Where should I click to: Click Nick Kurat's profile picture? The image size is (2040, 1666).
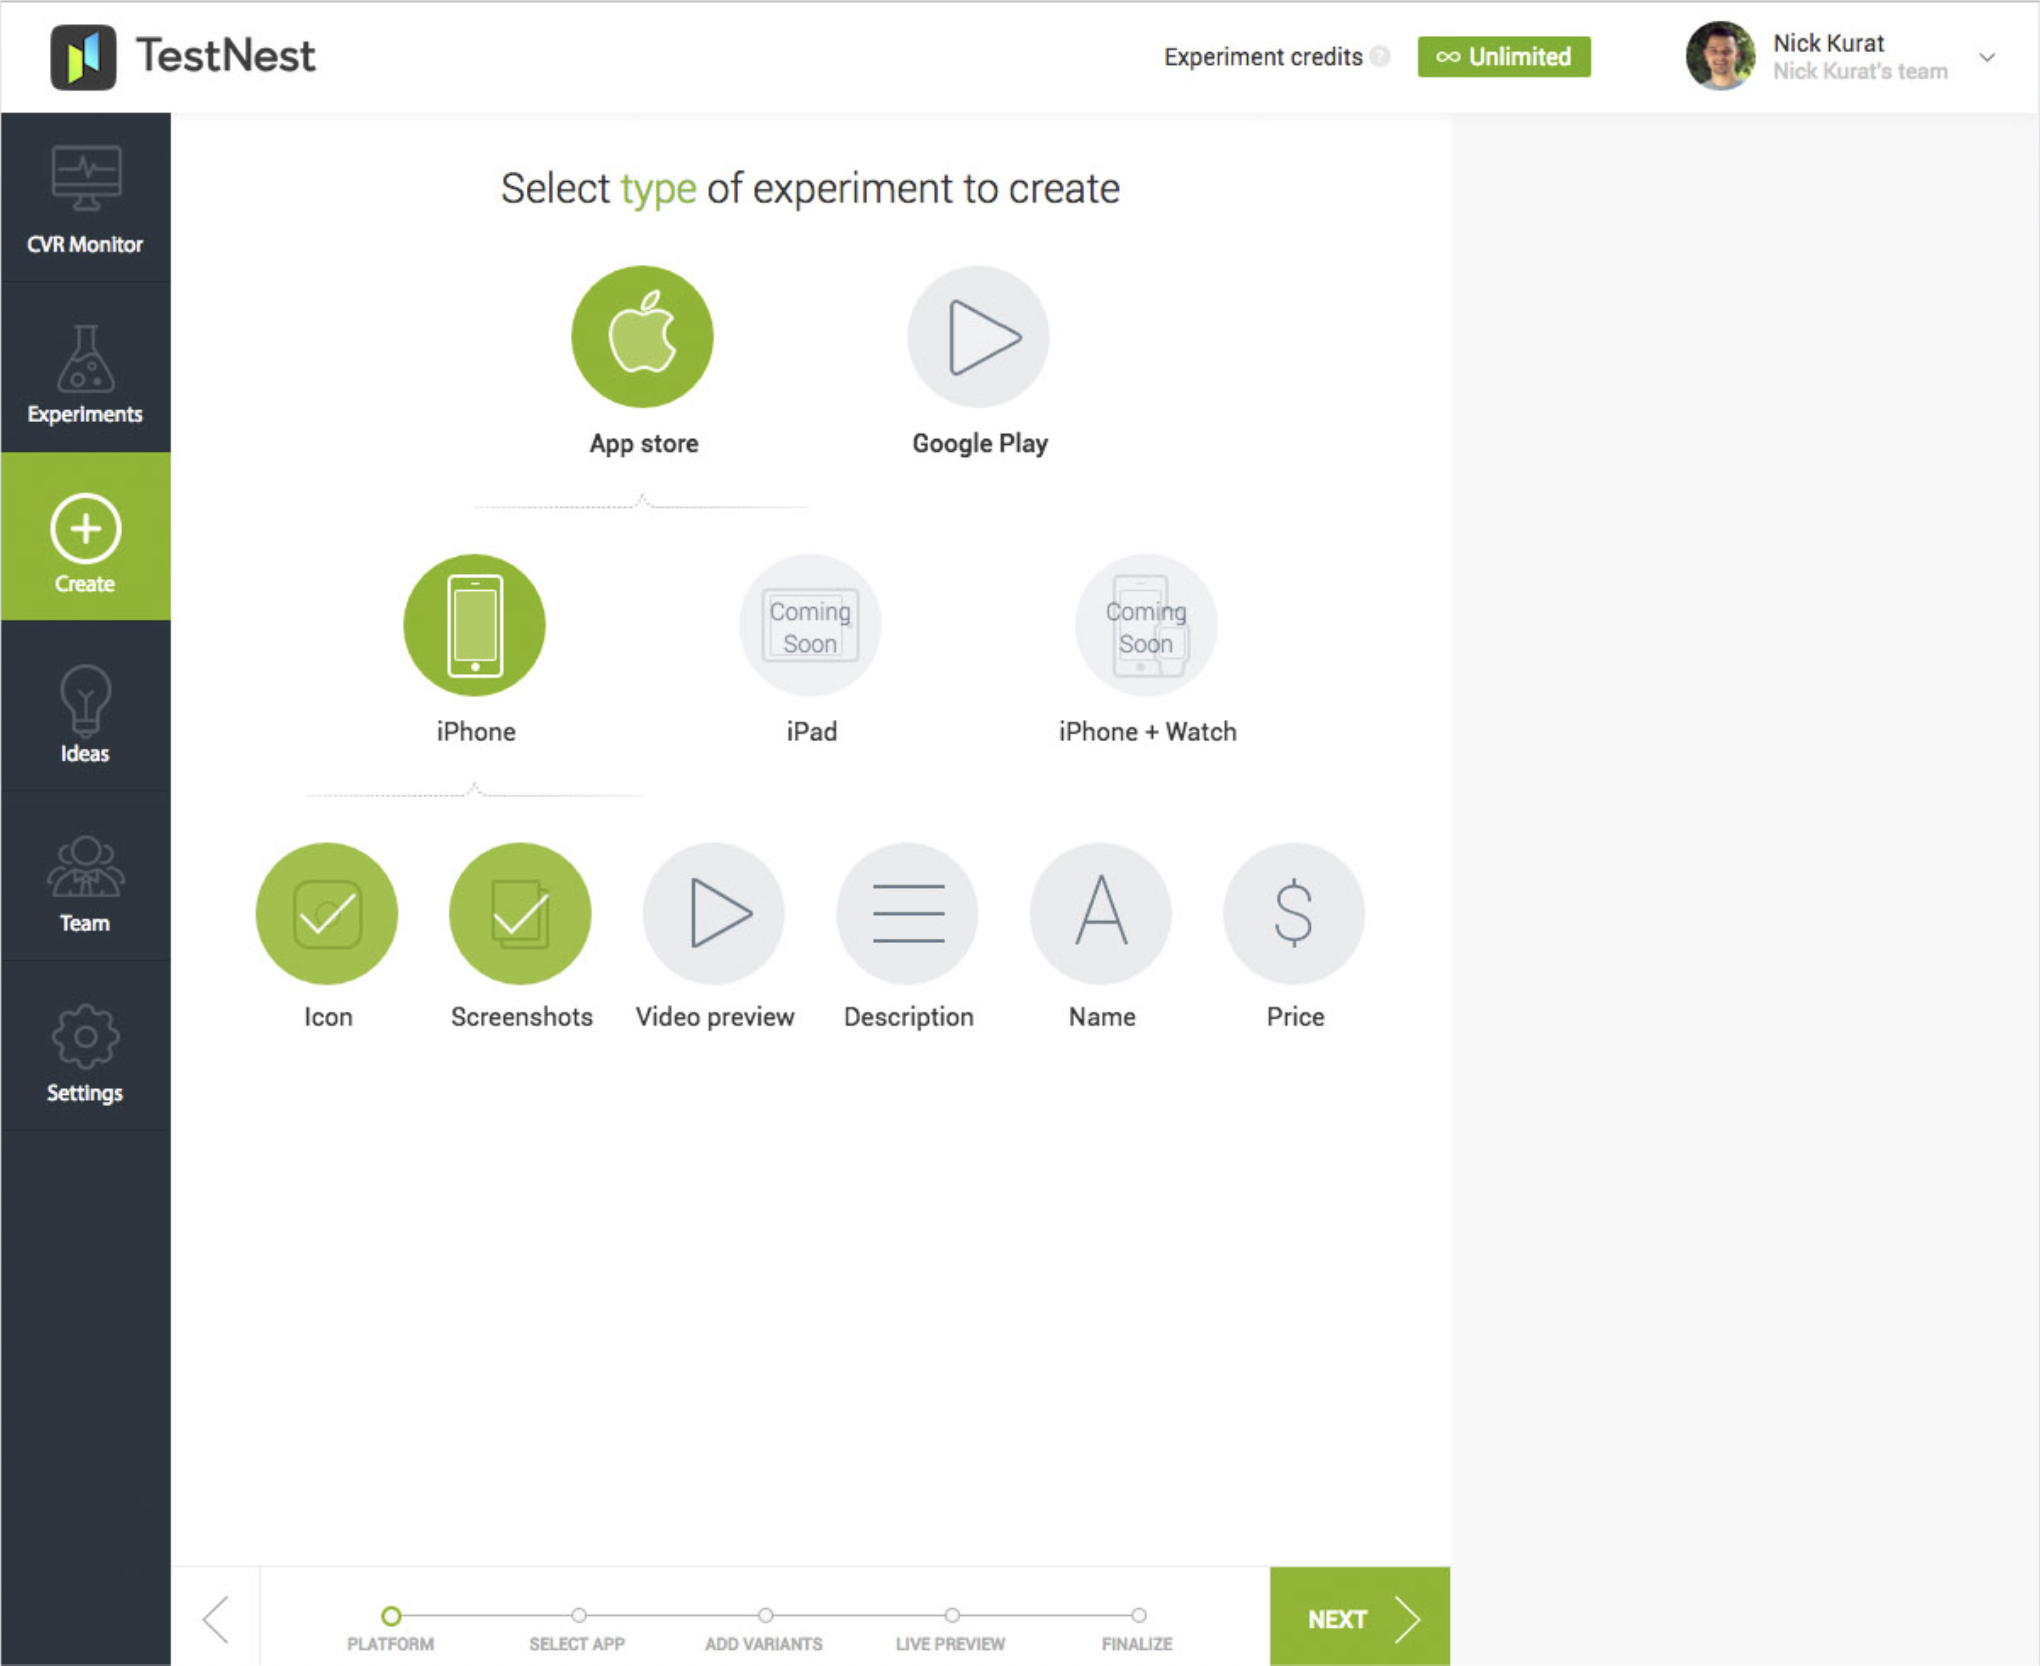point(1722,57)
